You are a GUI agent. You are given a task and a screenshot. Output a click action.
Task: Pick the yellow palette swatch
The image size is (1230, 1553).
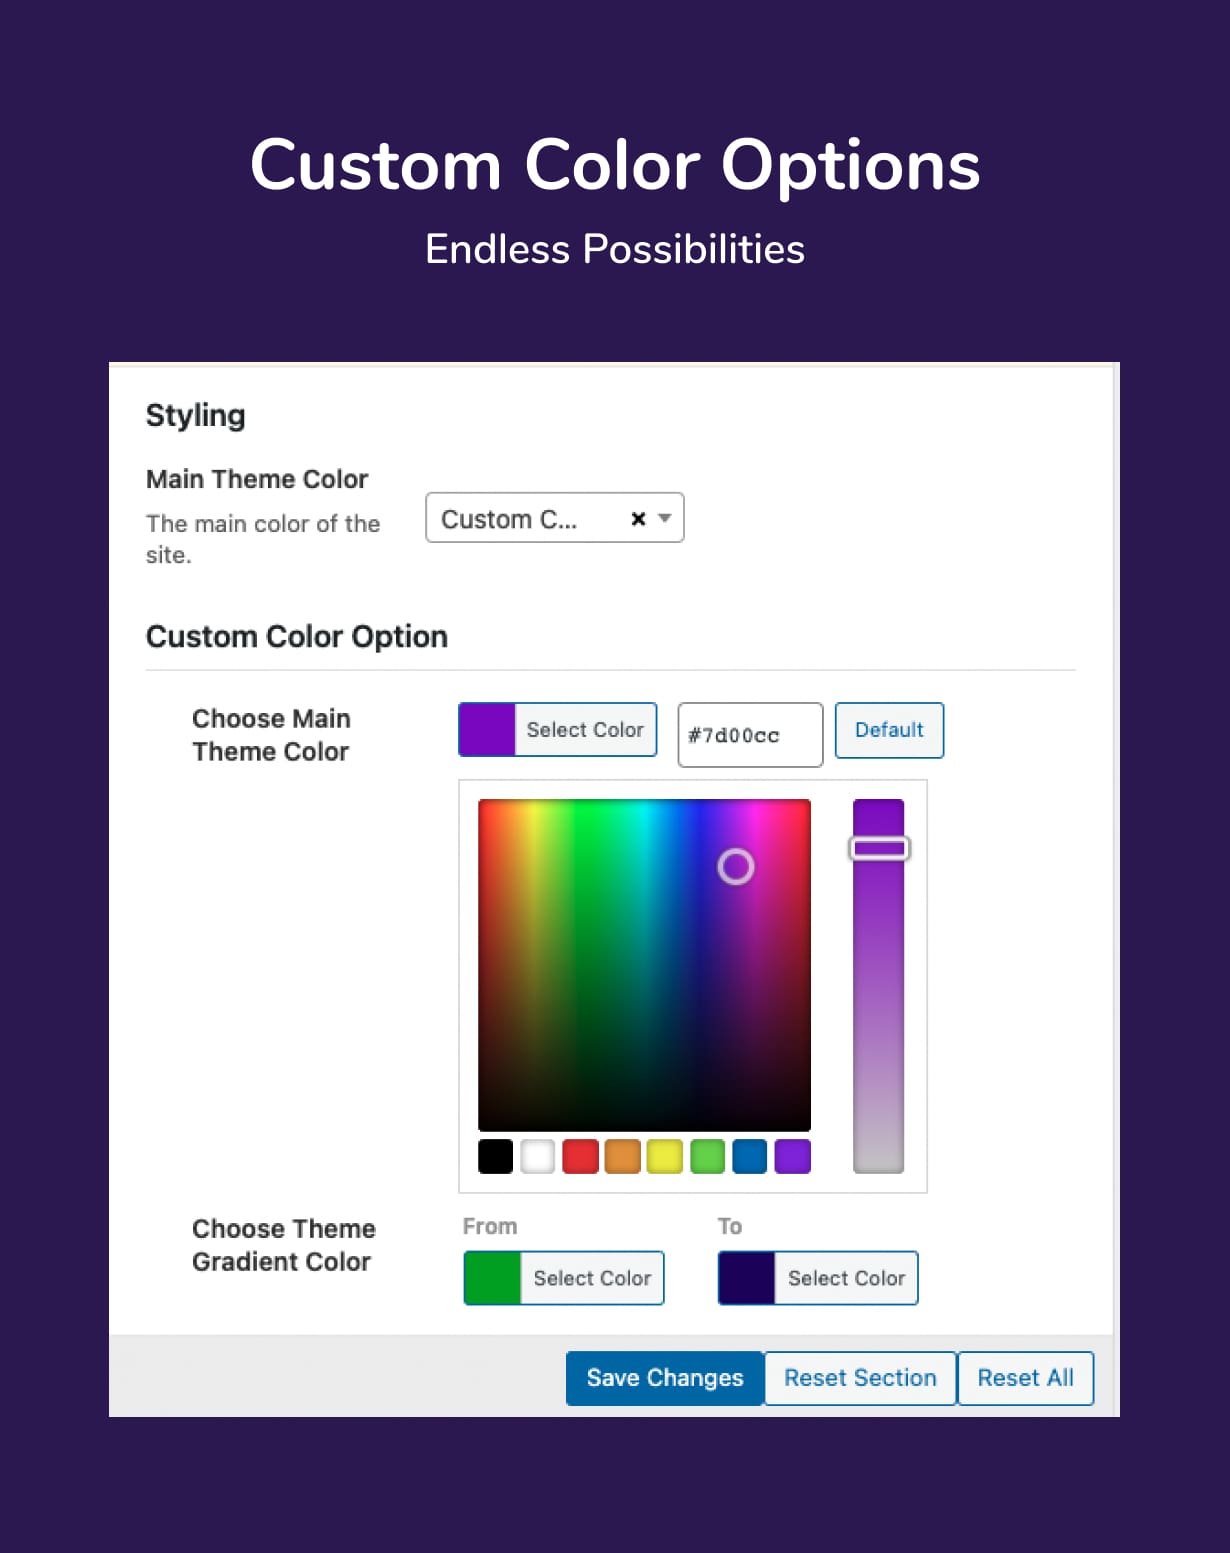pyautogui.click(x=665, y=1156)
